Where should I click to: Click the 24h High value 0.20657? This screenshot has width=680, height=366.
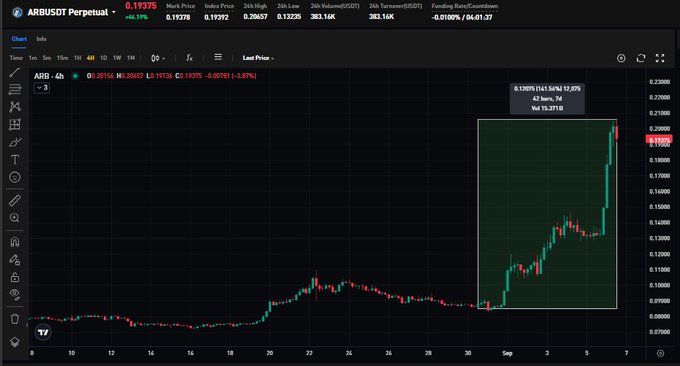click(255, 16)
